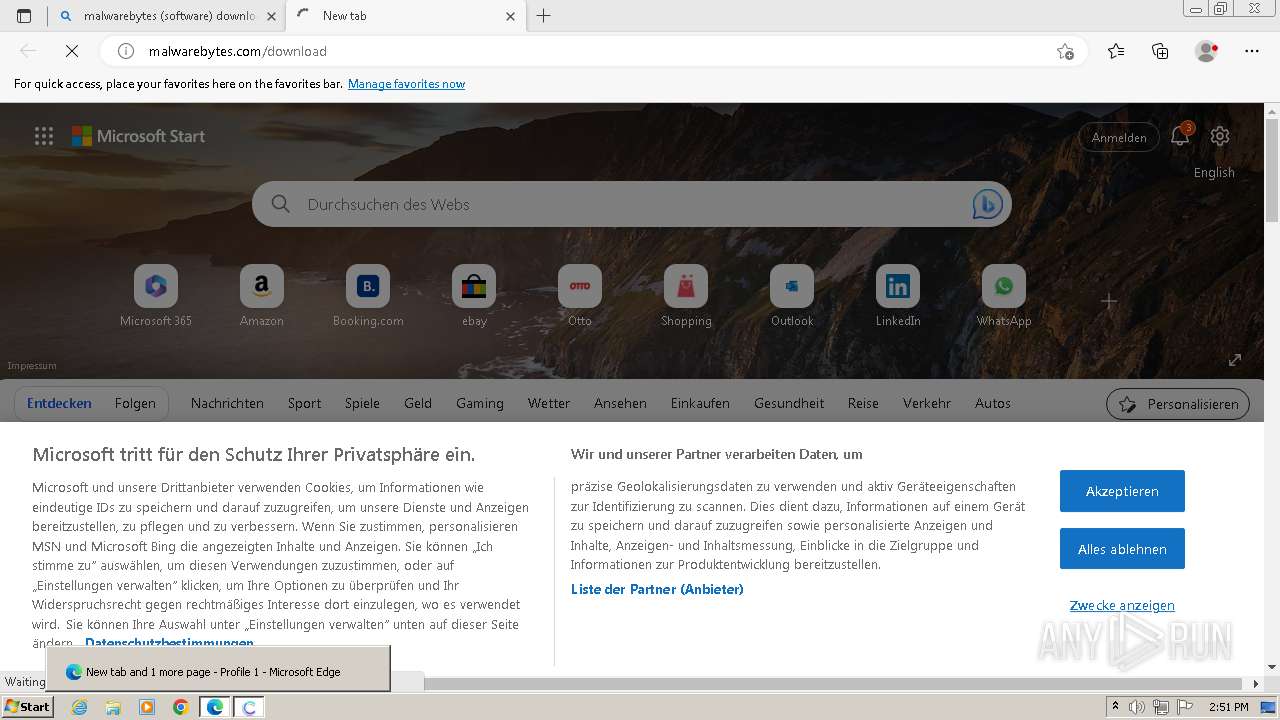Viewport: 1280px width, 720px height.
Task: Open the Collections toolbar button
Action: tap(1160, 51)
